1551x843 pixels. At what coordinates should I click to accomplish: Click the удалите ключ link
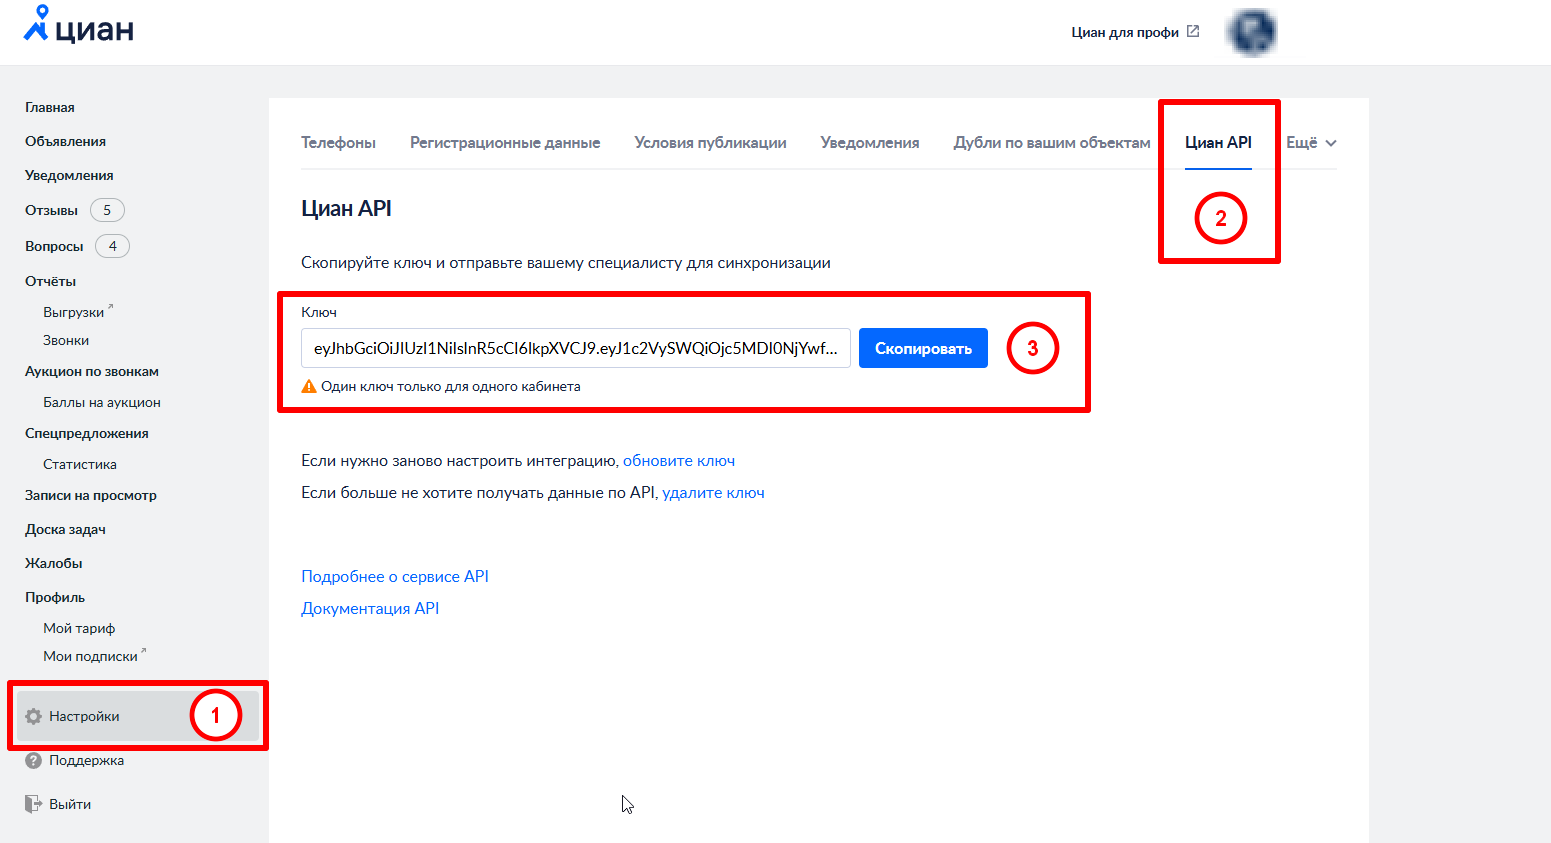713,492
